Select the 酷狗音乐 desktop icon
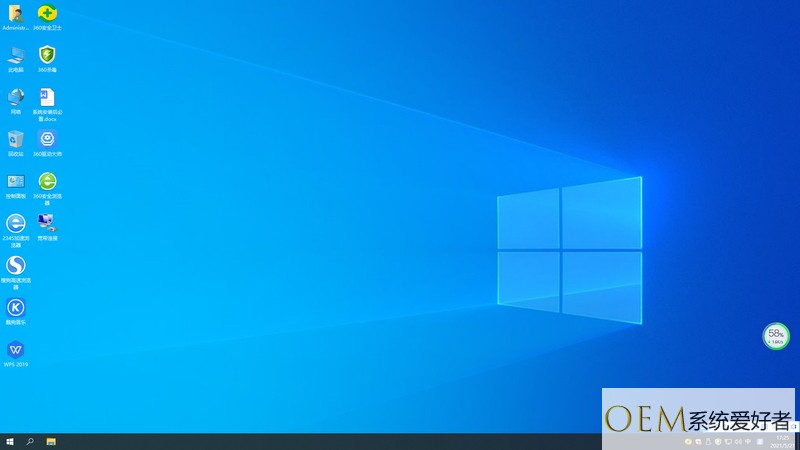 click(16, 311)
